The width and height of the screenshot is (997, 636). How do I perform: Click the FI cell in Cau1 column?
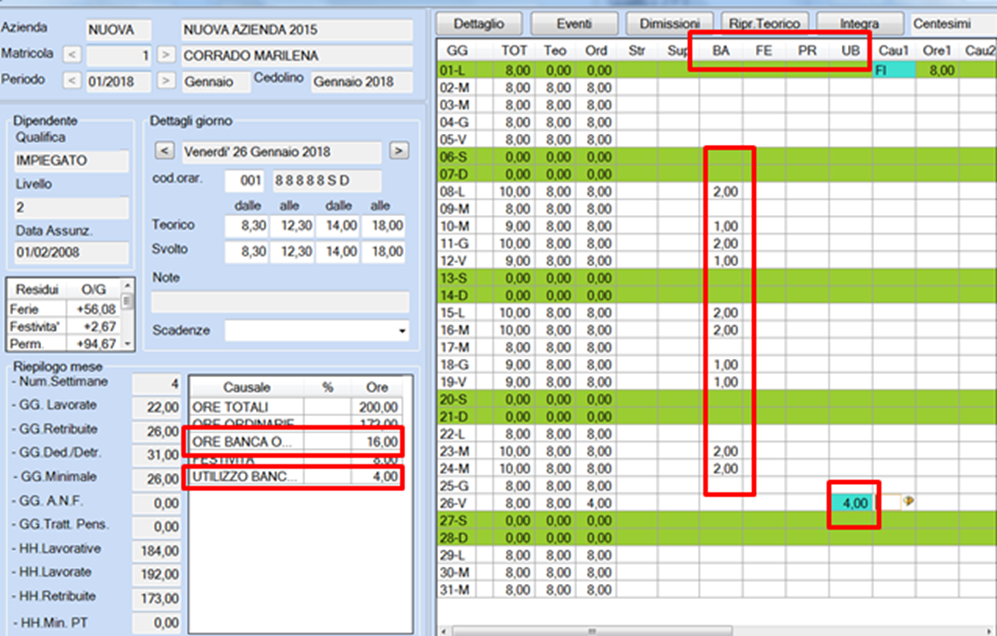(x=894, y=70)
